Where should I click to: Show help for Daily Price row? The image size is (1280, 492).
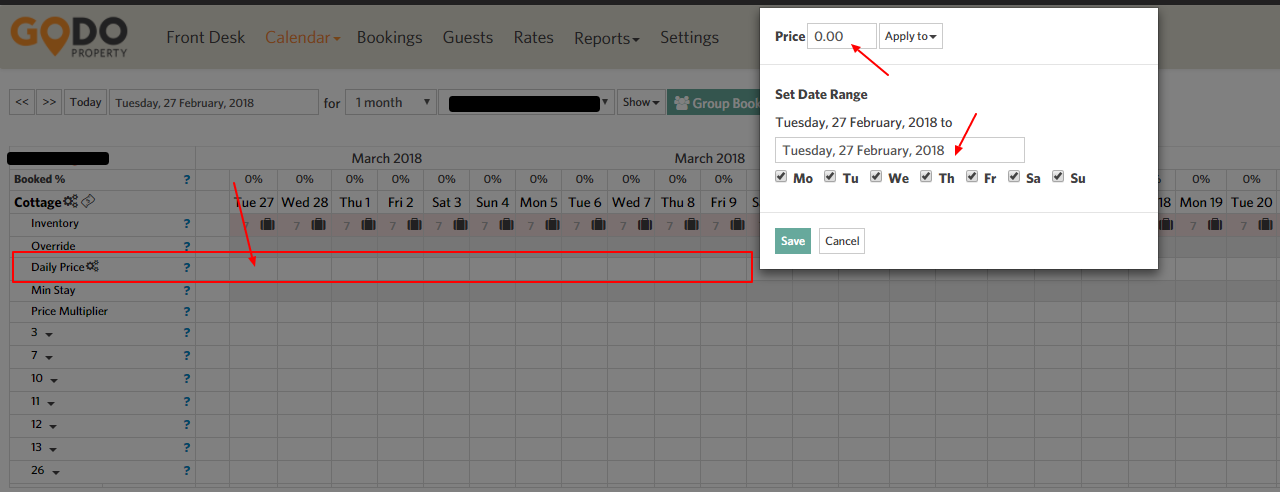(186, 268)
